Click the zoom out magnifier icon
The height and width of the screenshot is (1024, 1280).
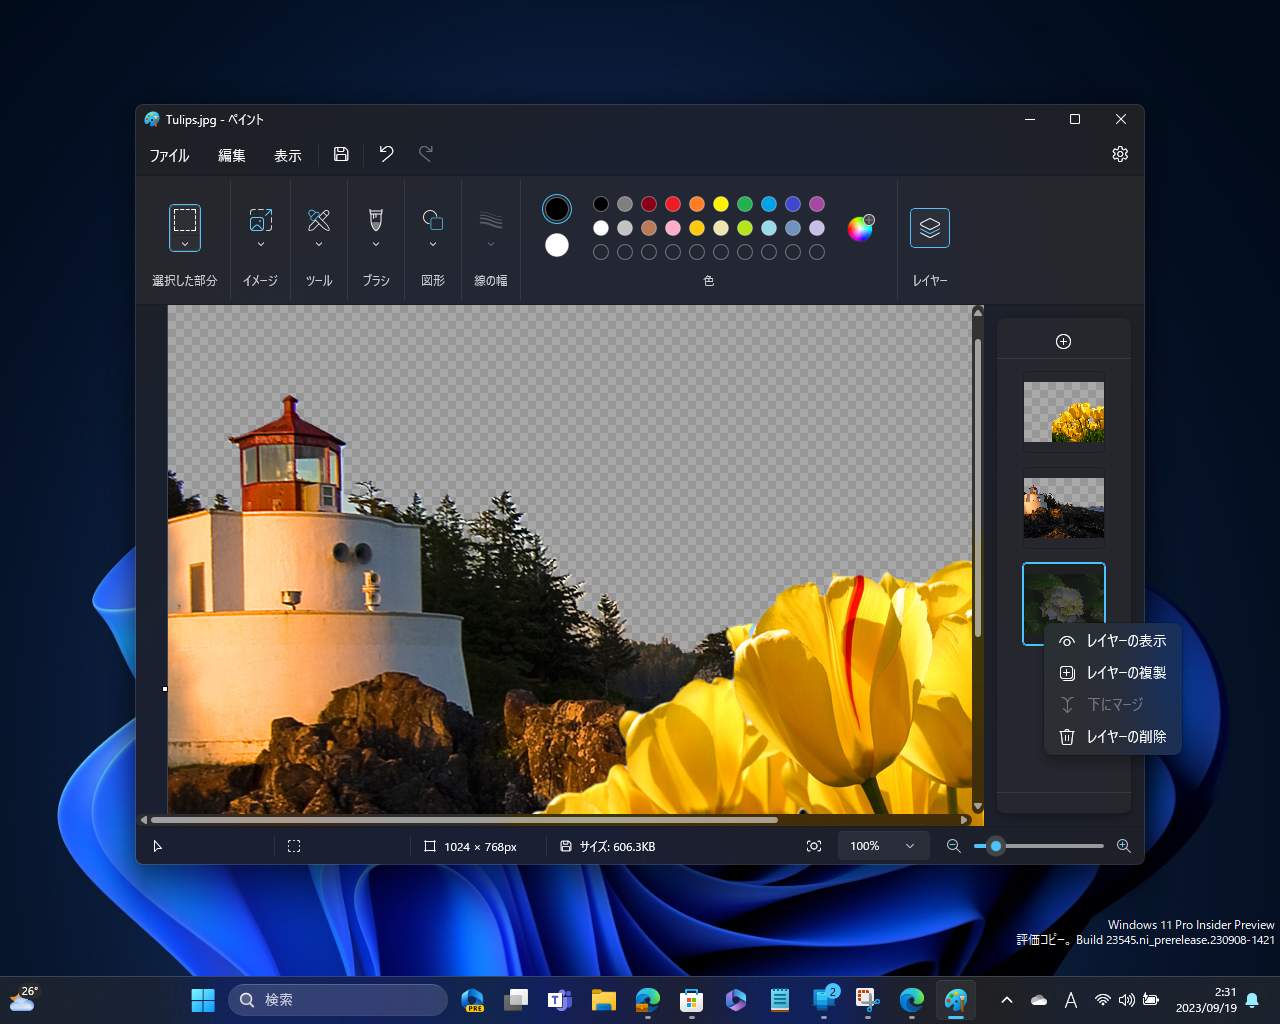click(953, 846)
